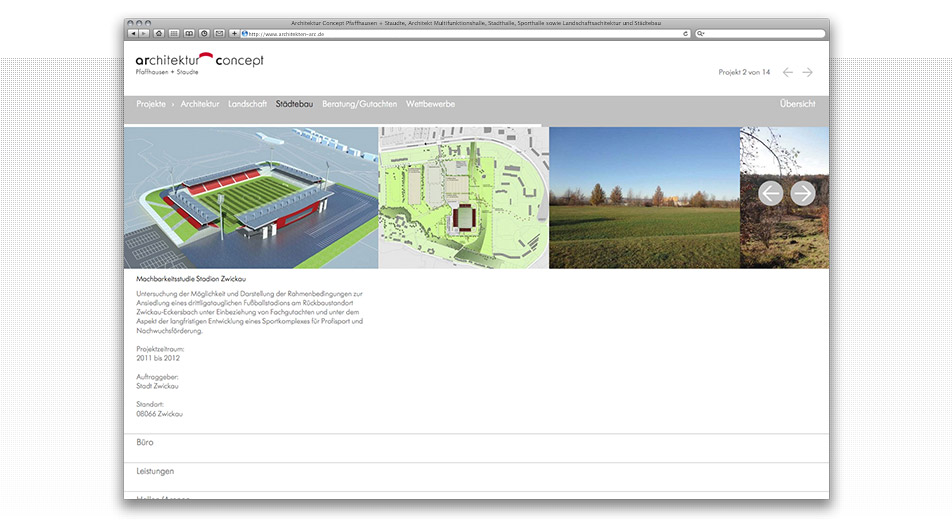Open the Top Sites grid icon
Image resolution: width=952 pixels, height=530 pixels.
174,33
